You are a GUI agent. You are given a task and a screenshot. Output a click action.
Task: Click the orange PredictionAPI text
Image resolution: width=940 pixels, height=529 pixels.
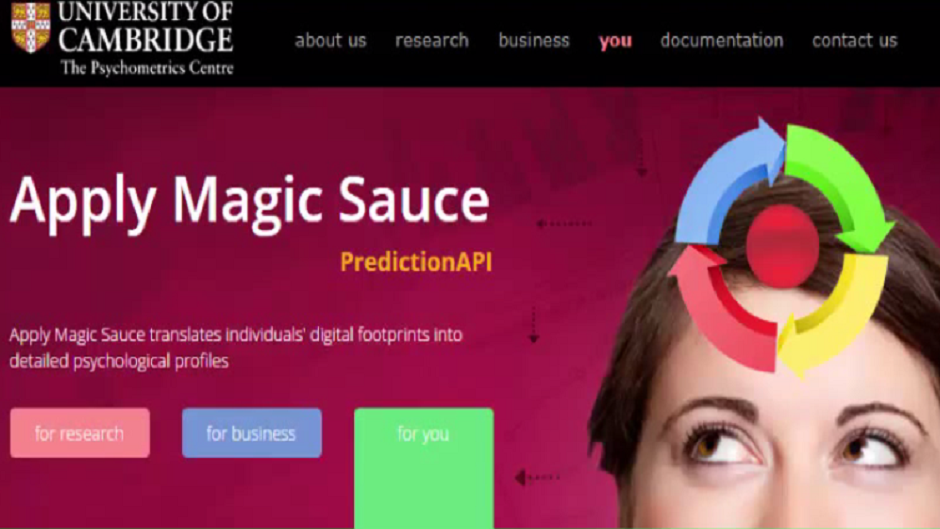click(416, 262)
